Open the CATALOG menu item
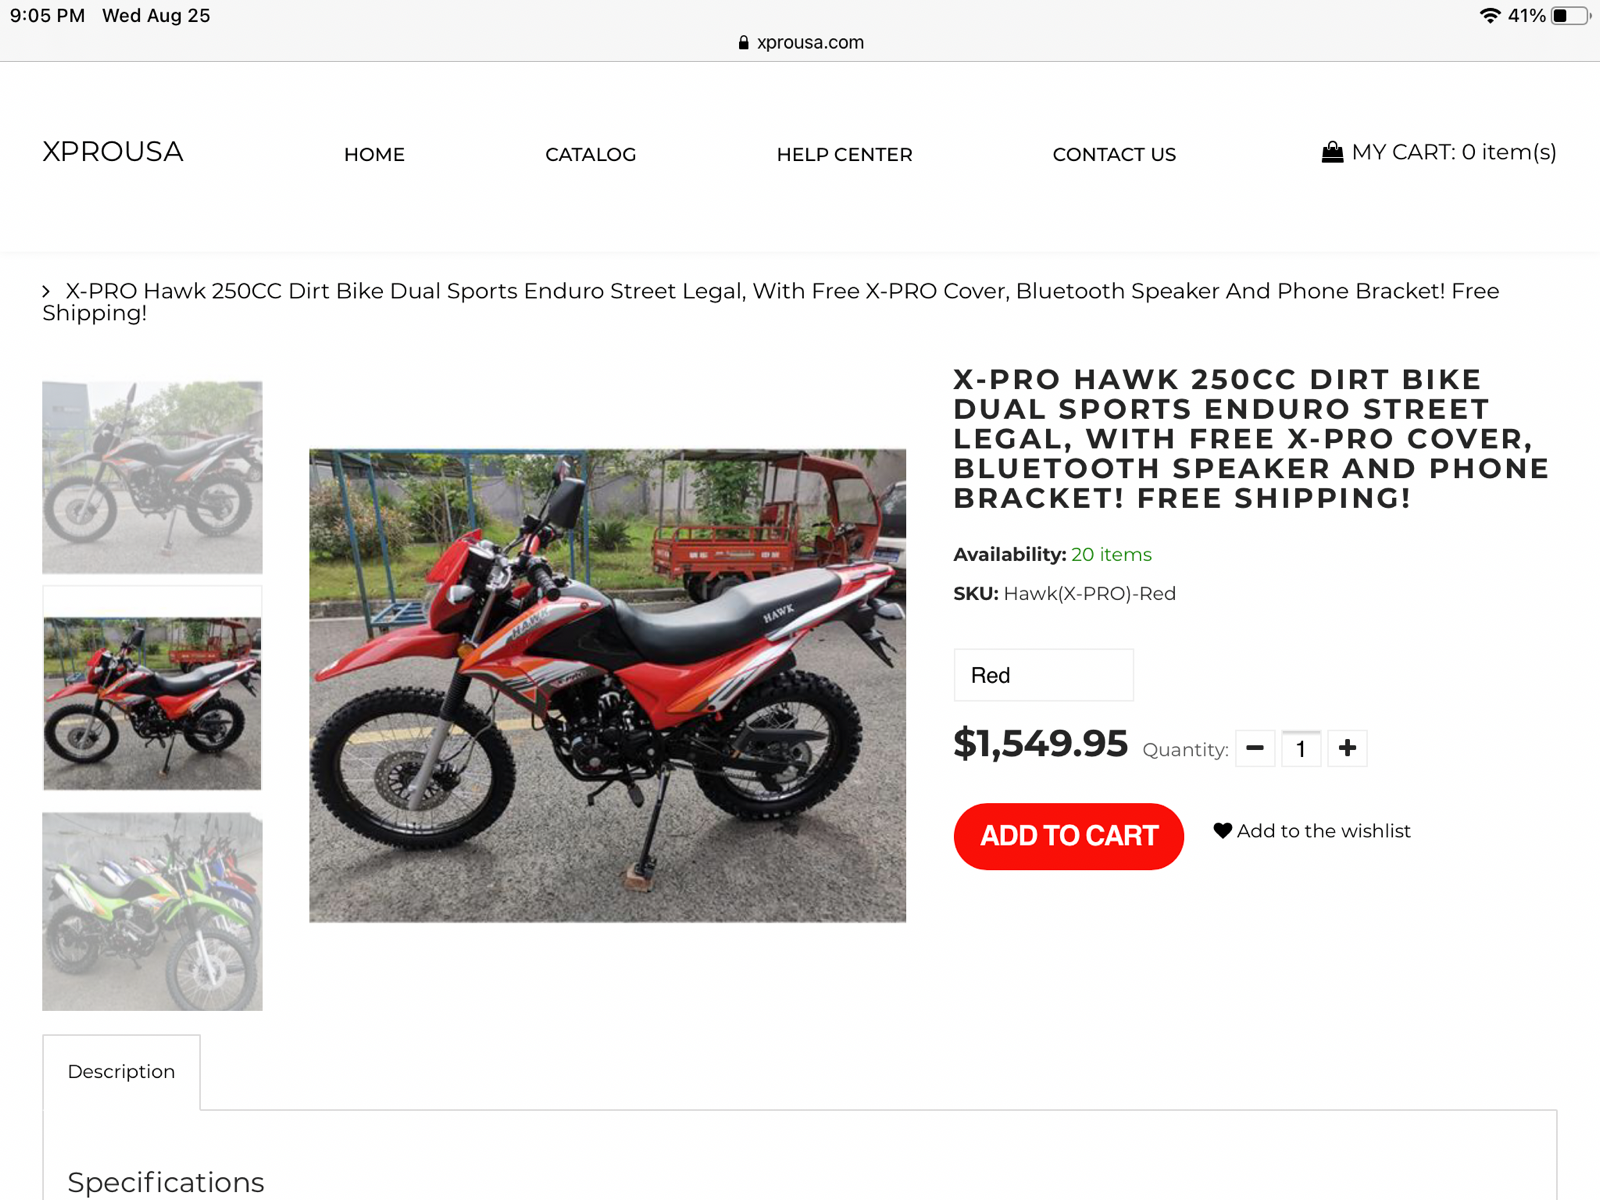The width and height of the screenshot is (1600, 1200). point(590,154)
